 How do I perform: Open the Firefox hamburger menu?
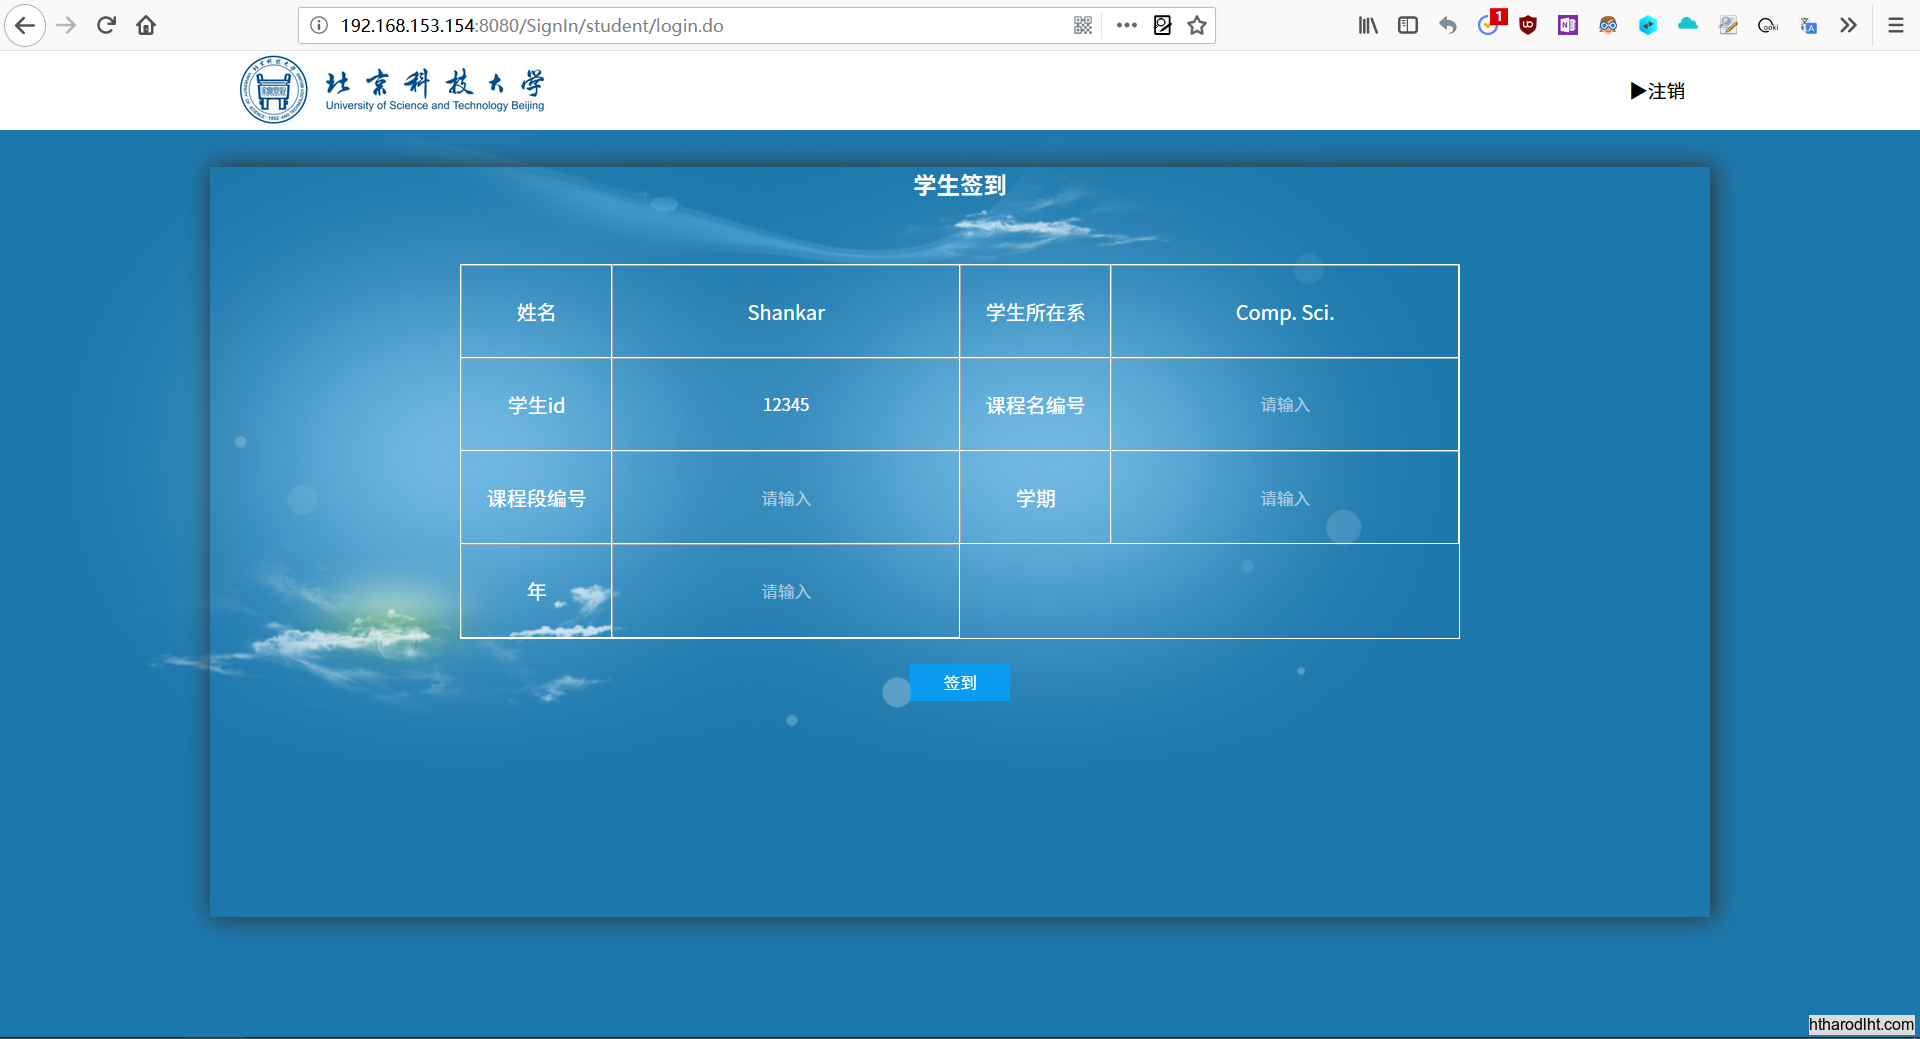pyautogui.click(x=1896, y=25)
